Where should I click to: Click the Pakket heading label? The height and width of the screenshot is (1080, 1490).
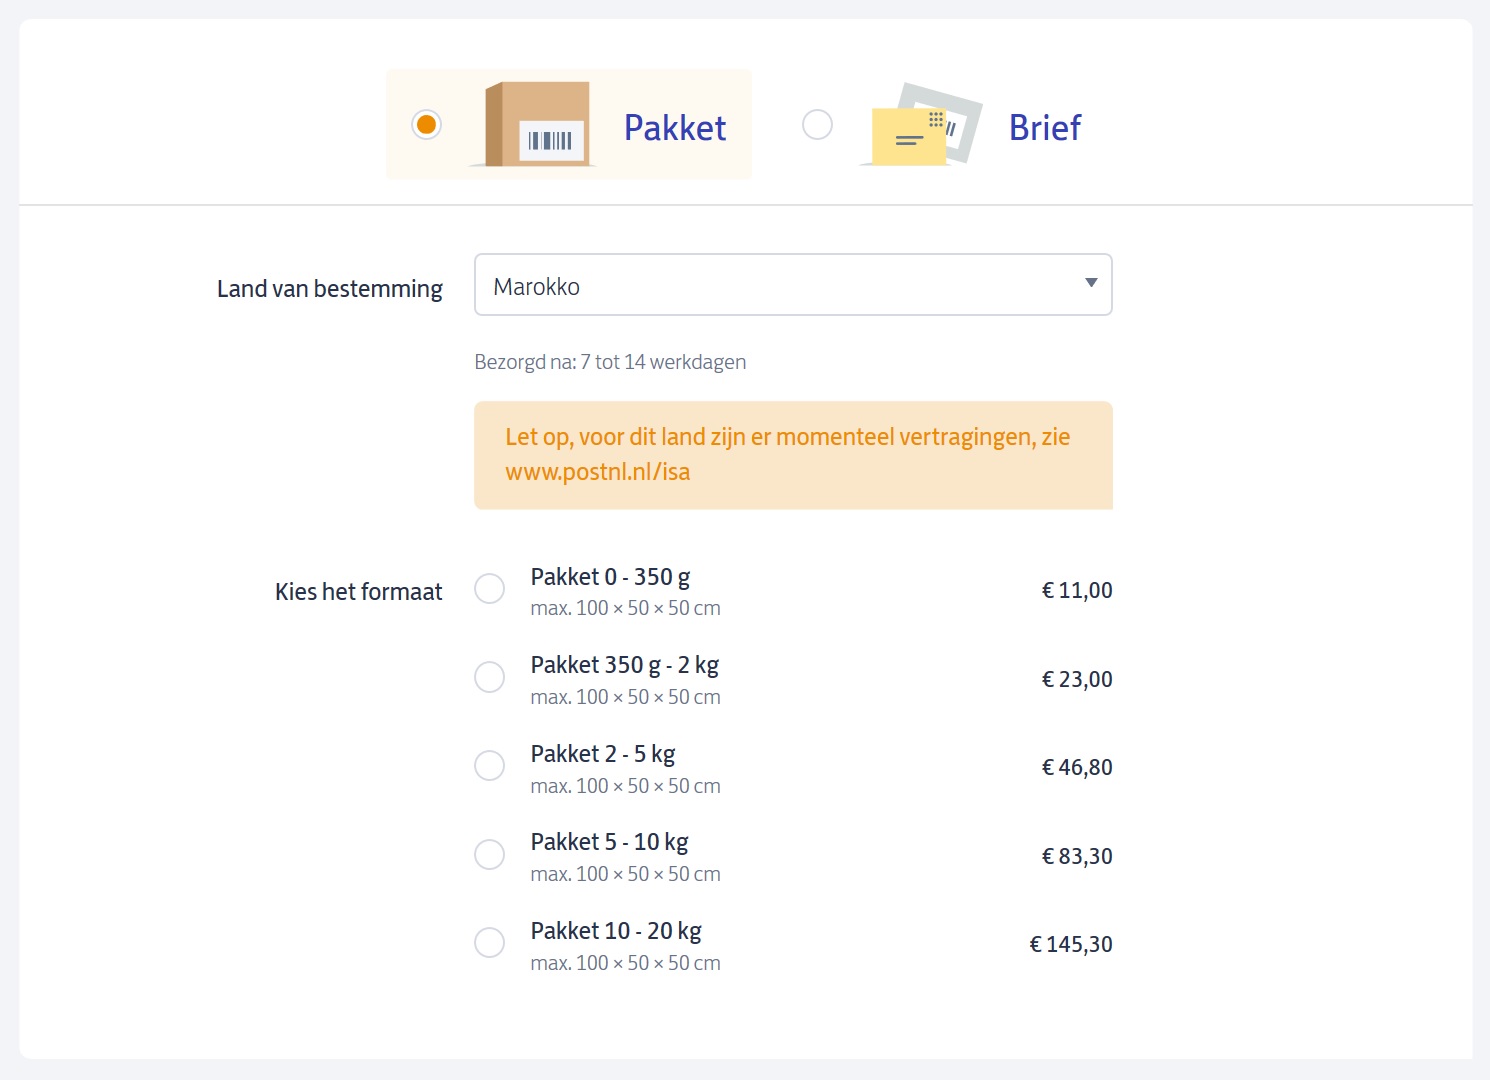(675, 128)
